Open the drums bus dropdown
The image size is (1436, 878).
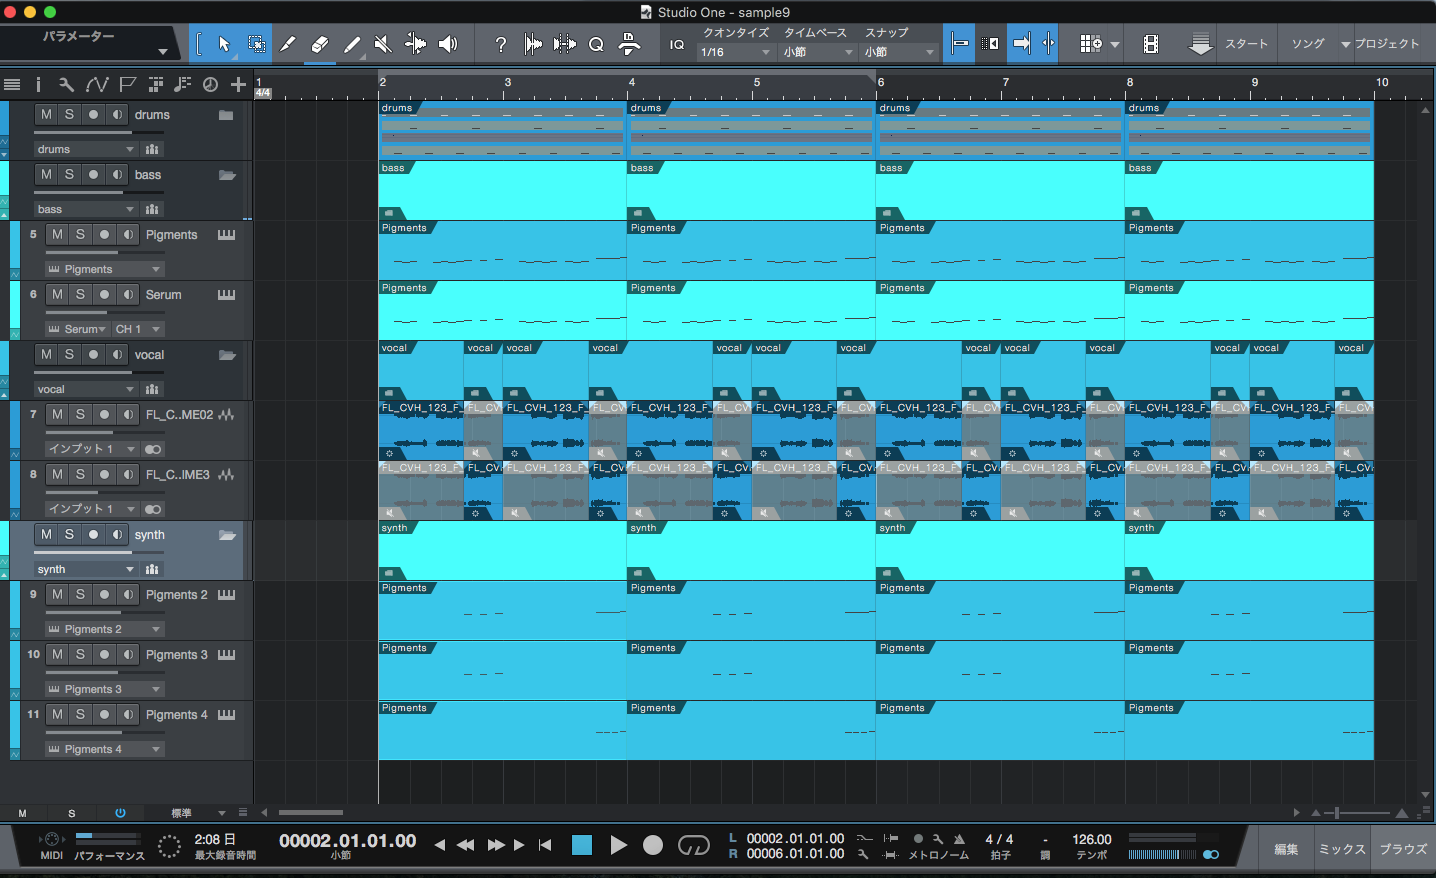pyautogui.click(x=85, y=149)
